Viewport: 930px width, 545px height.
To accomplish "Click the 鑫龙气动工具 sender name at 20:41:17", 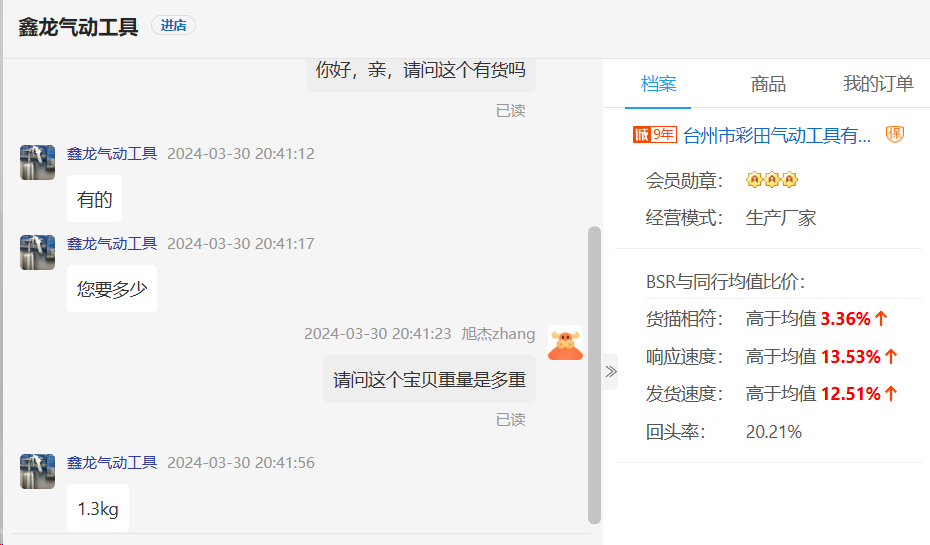I will 112,244.
